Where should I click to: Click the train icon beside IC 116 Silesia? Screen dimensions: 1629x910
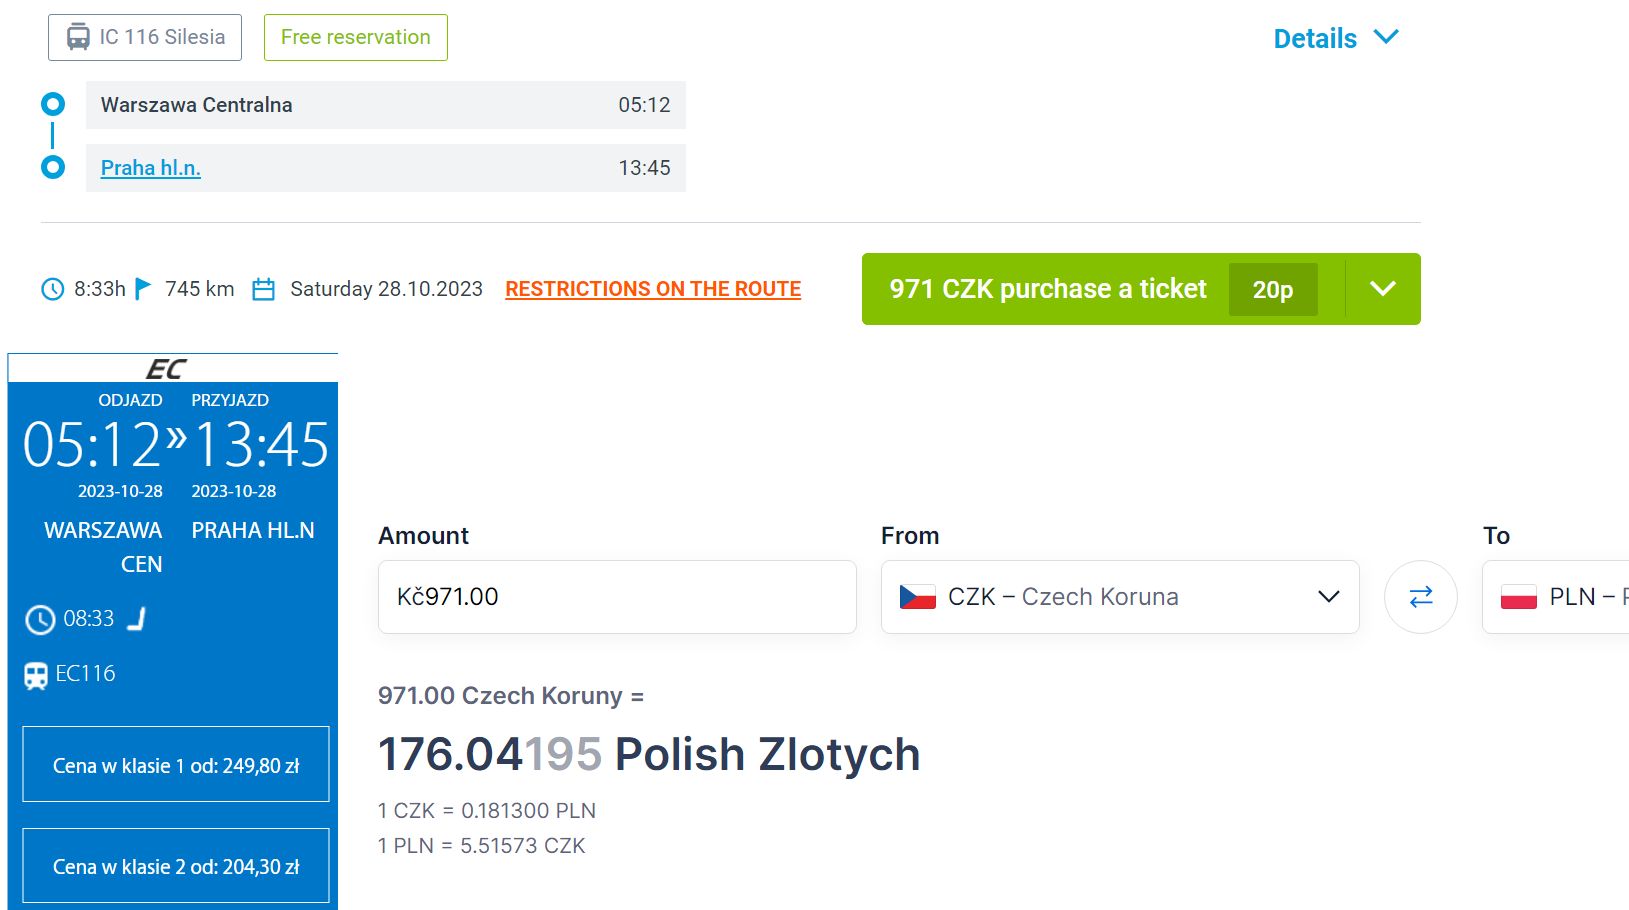(78, 38)
